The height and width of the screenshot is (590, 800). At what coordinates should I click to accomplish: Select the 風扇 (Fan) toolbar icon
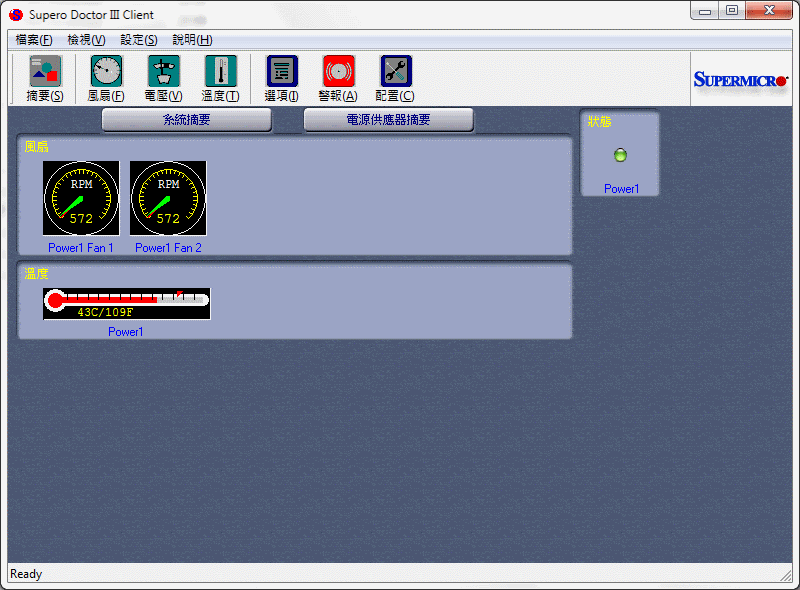(106, 72)
